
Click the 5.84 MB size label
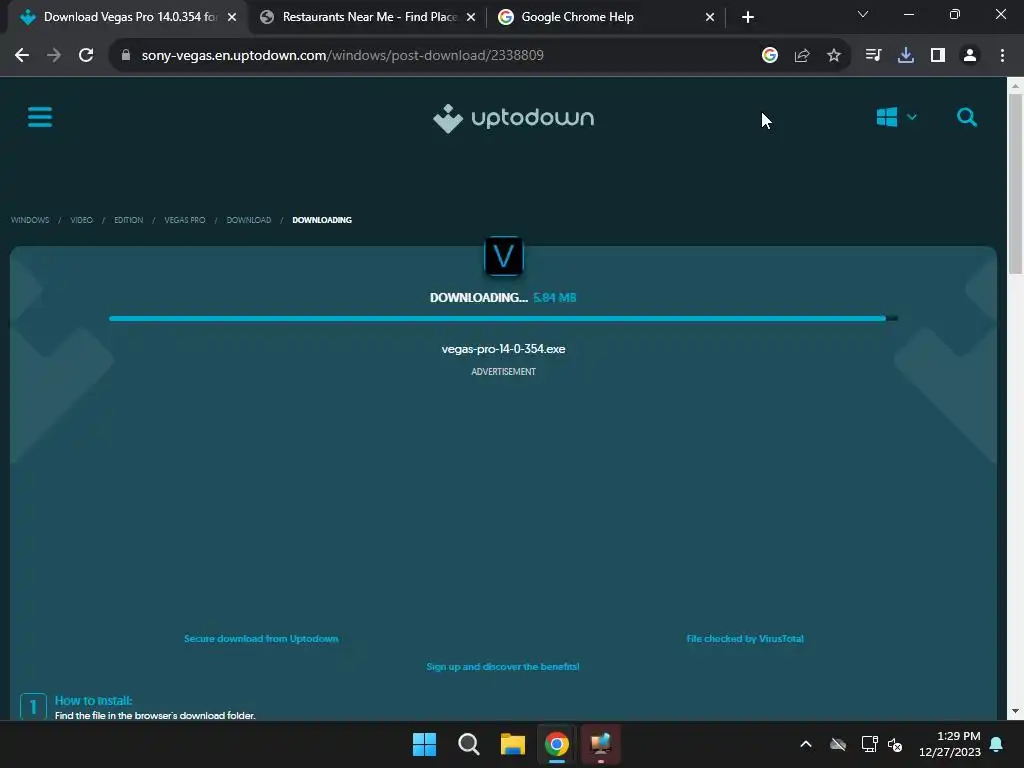554,298
